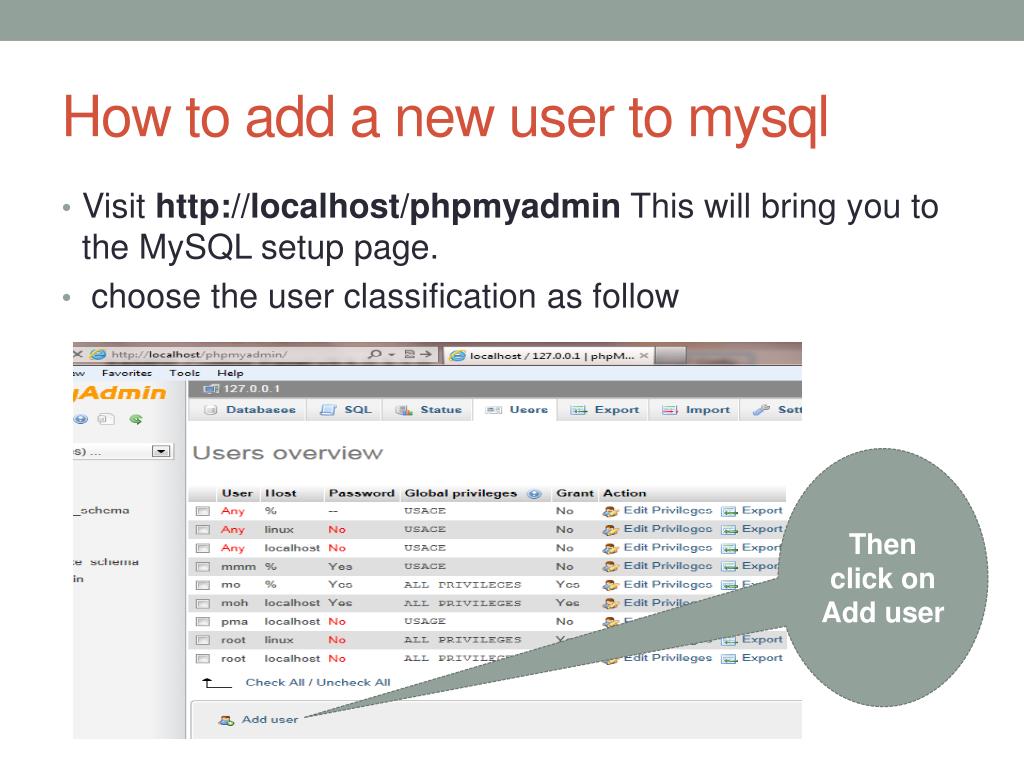
Task: Select the Users tab
Action: 516,410
